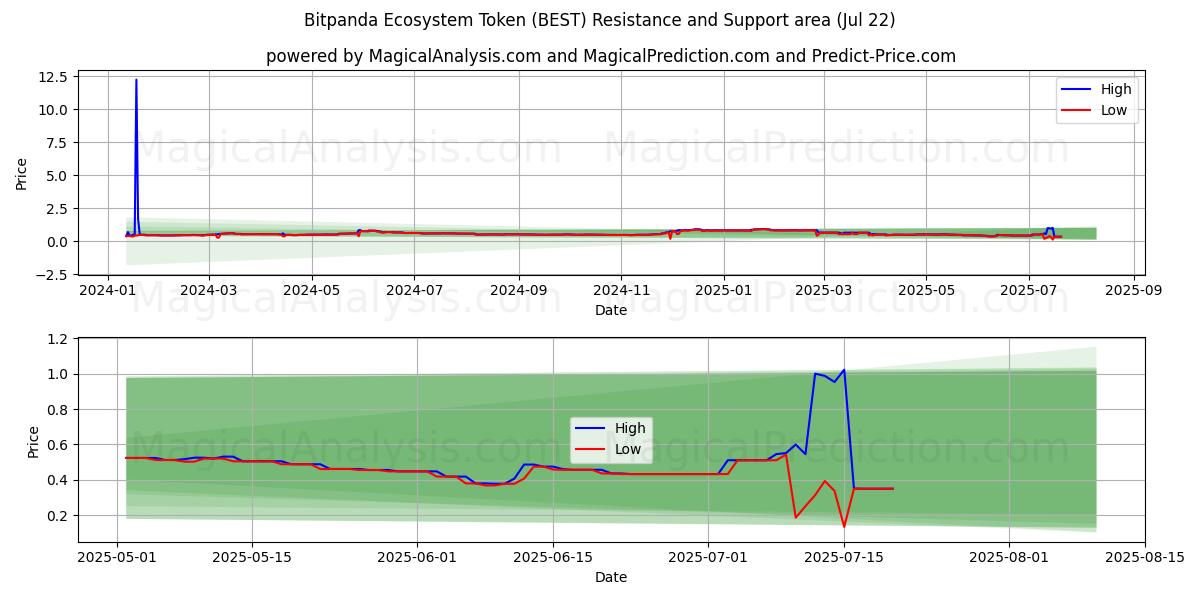Click the 12.5 price tick label
The height and width of the screenshot is (600, 1200).
[x=53, y=76]
